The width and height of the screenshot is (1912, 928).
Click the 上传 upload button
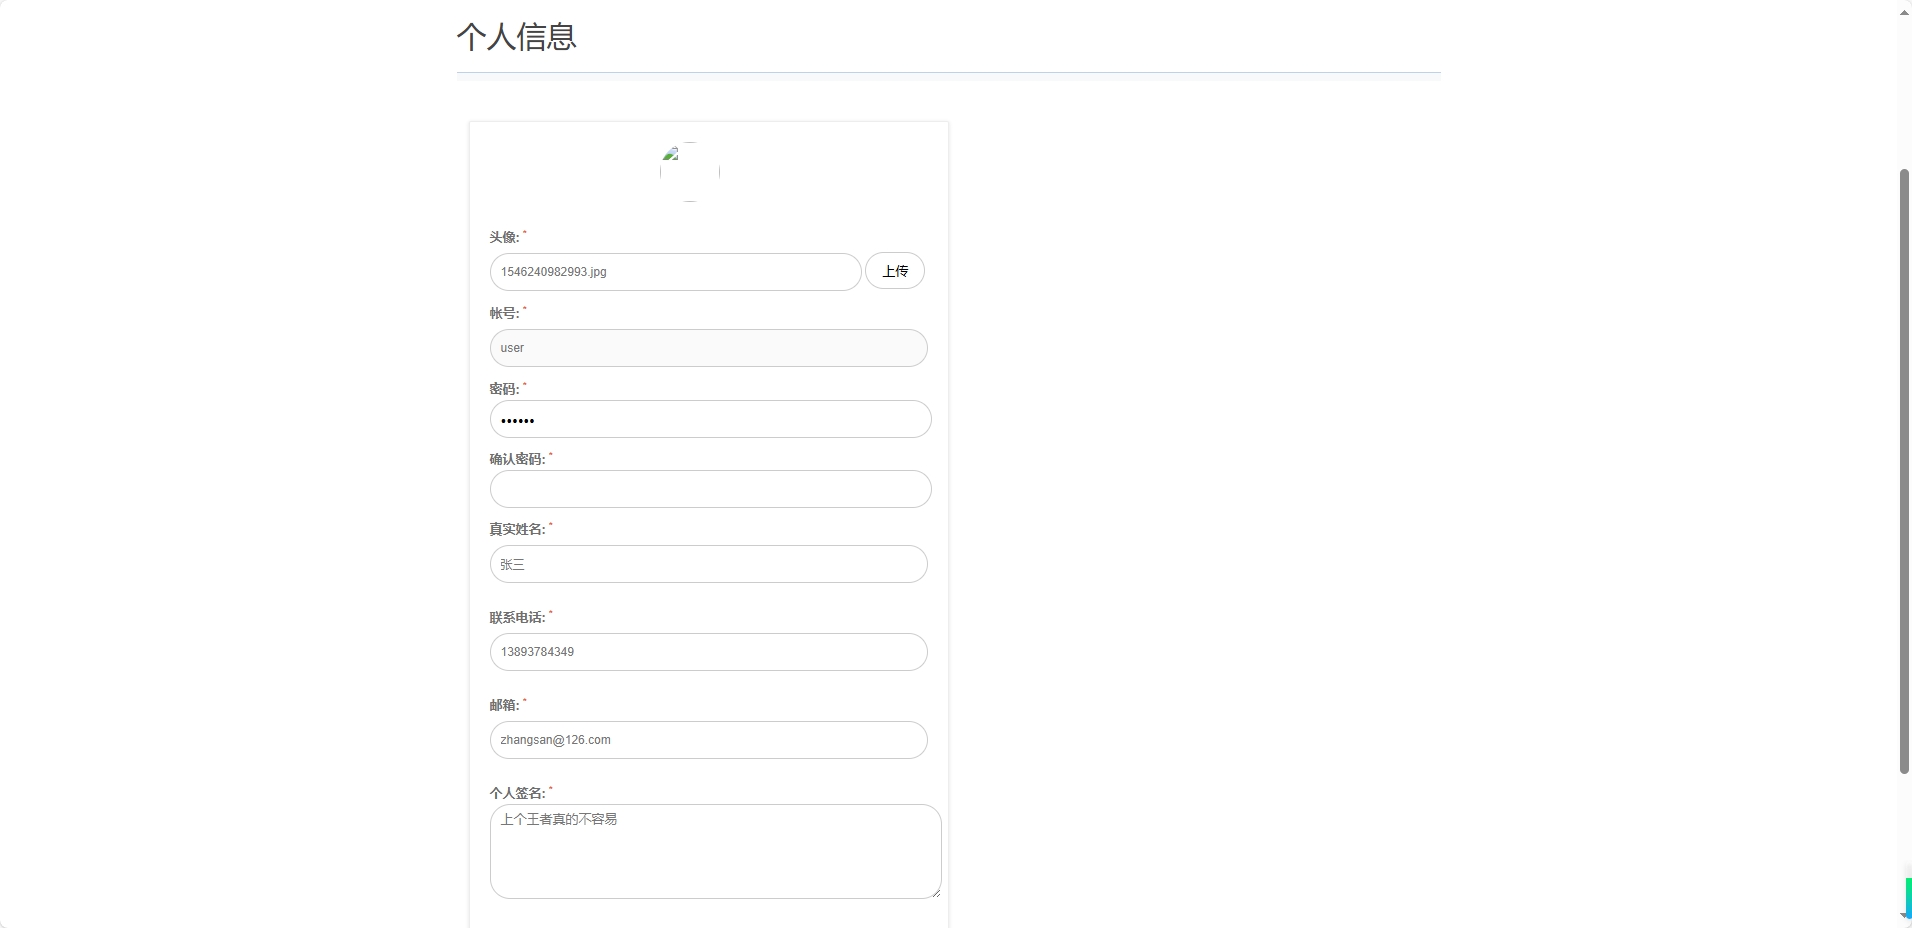coord(895,271)
